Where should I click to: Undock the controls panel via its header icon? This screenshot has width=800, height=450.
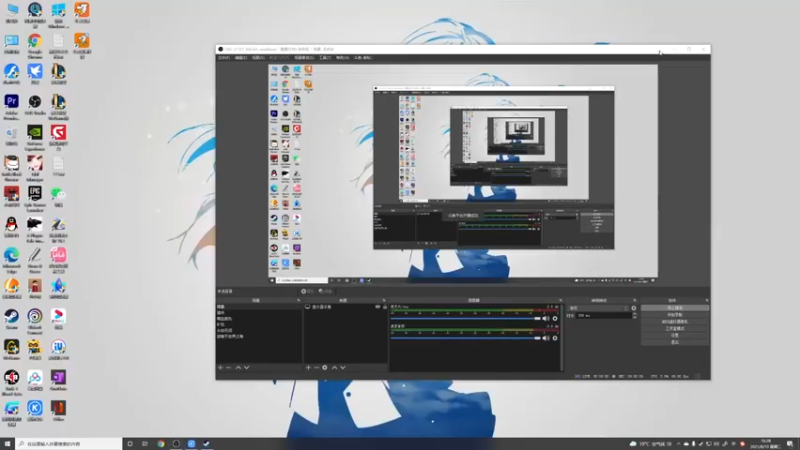[x=707, y=301]
